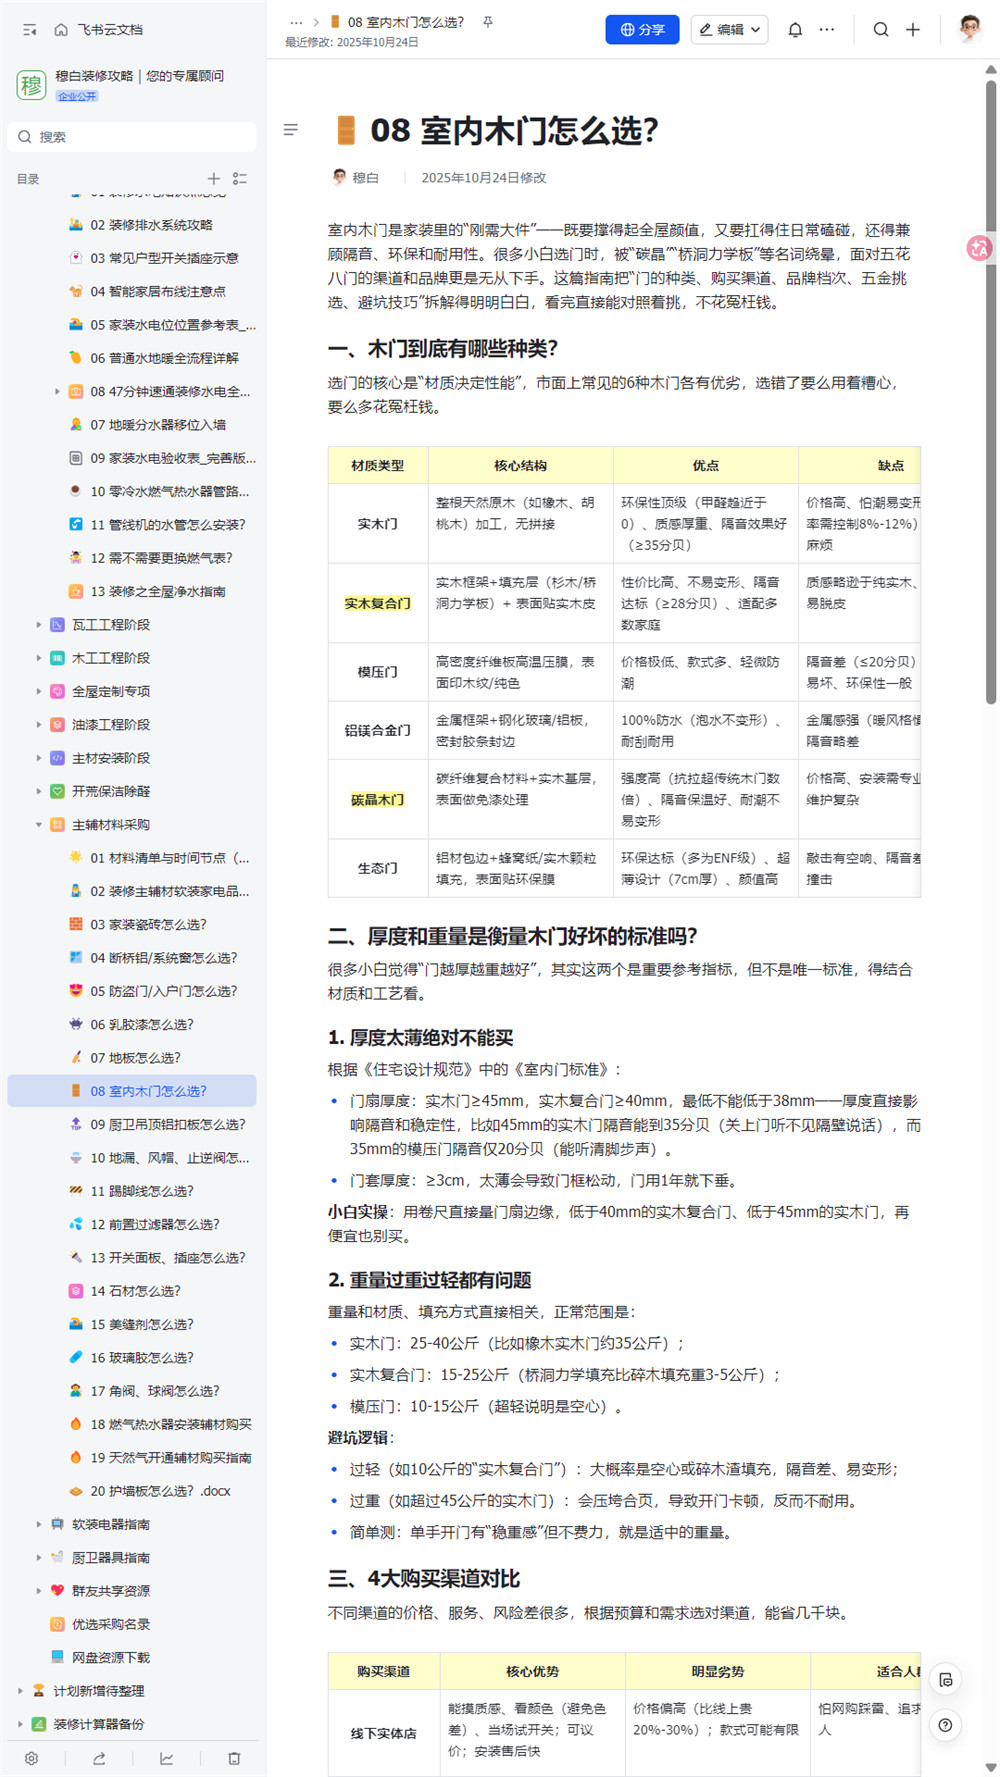Open the user profile avatar

(969, 29)
